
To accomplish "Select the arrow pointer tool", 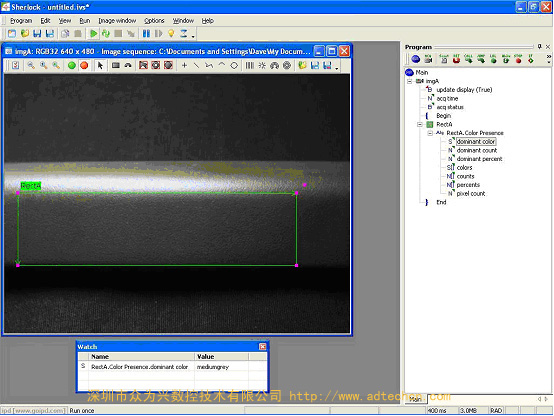I will (x=100, y=65).
